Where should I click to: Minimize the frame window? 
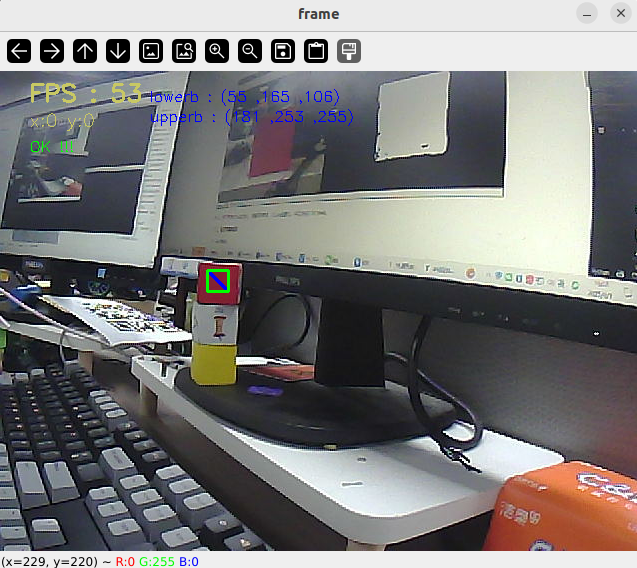click(587, 14)
